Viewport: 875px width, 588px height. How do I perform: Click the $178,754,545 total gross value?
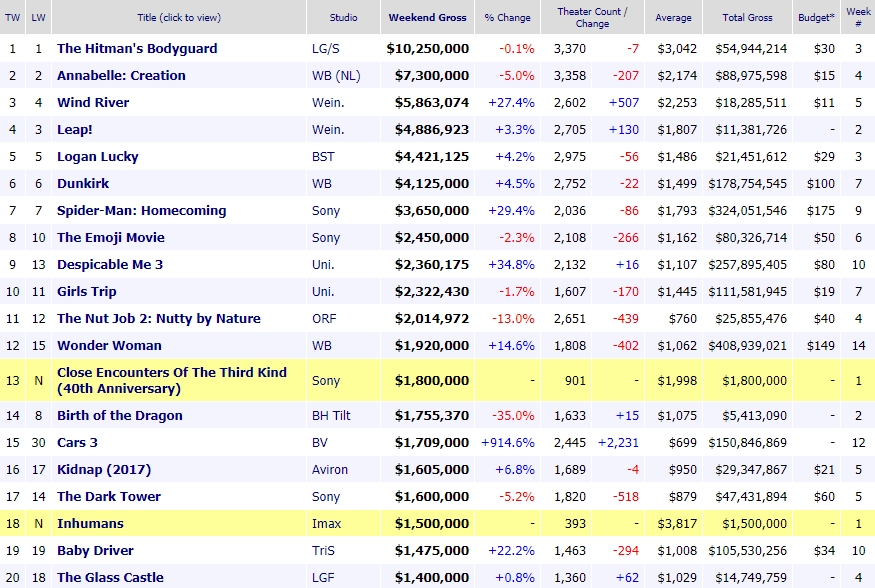(x=748, y=184)
